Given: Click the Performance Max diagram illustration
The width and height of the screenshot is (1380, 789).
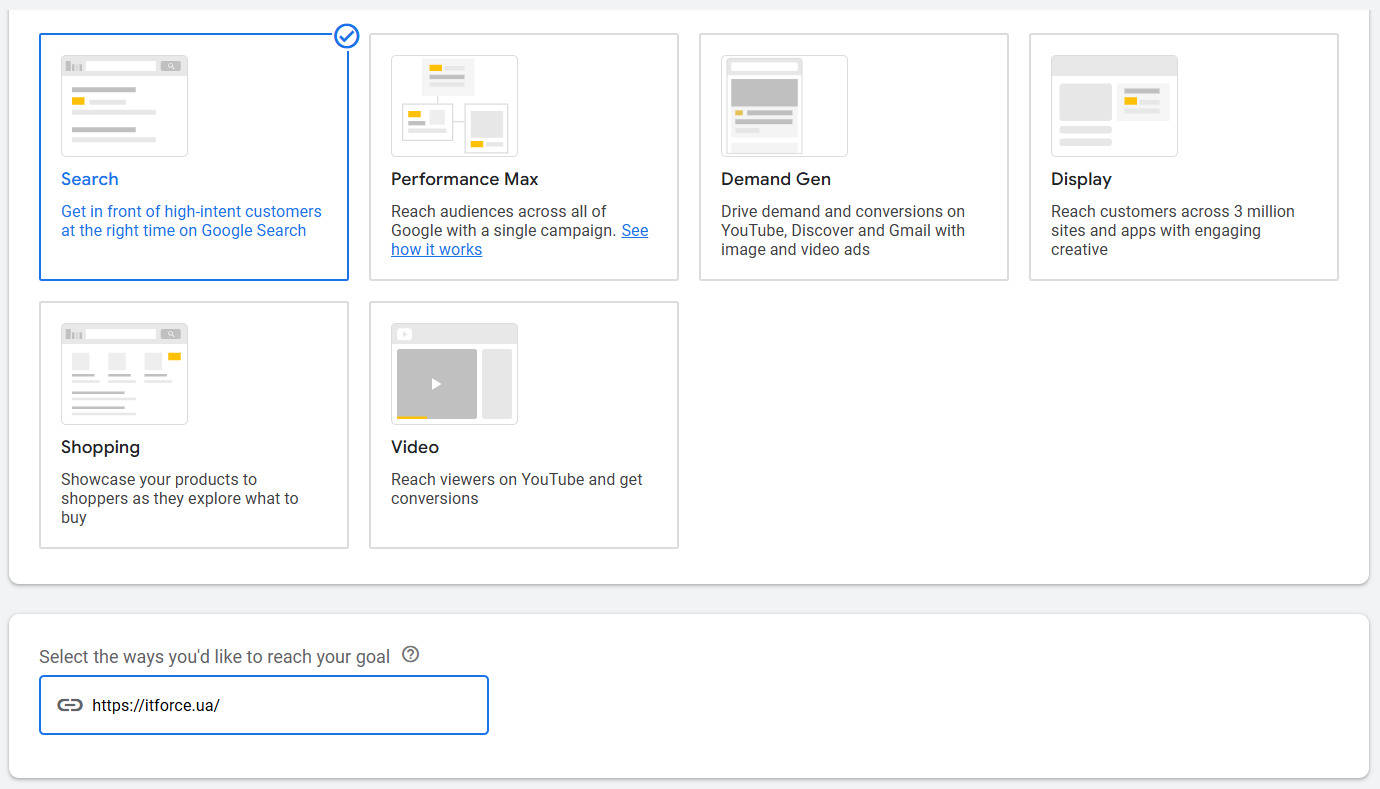Looking at the screenshot, I should point(454,106).
